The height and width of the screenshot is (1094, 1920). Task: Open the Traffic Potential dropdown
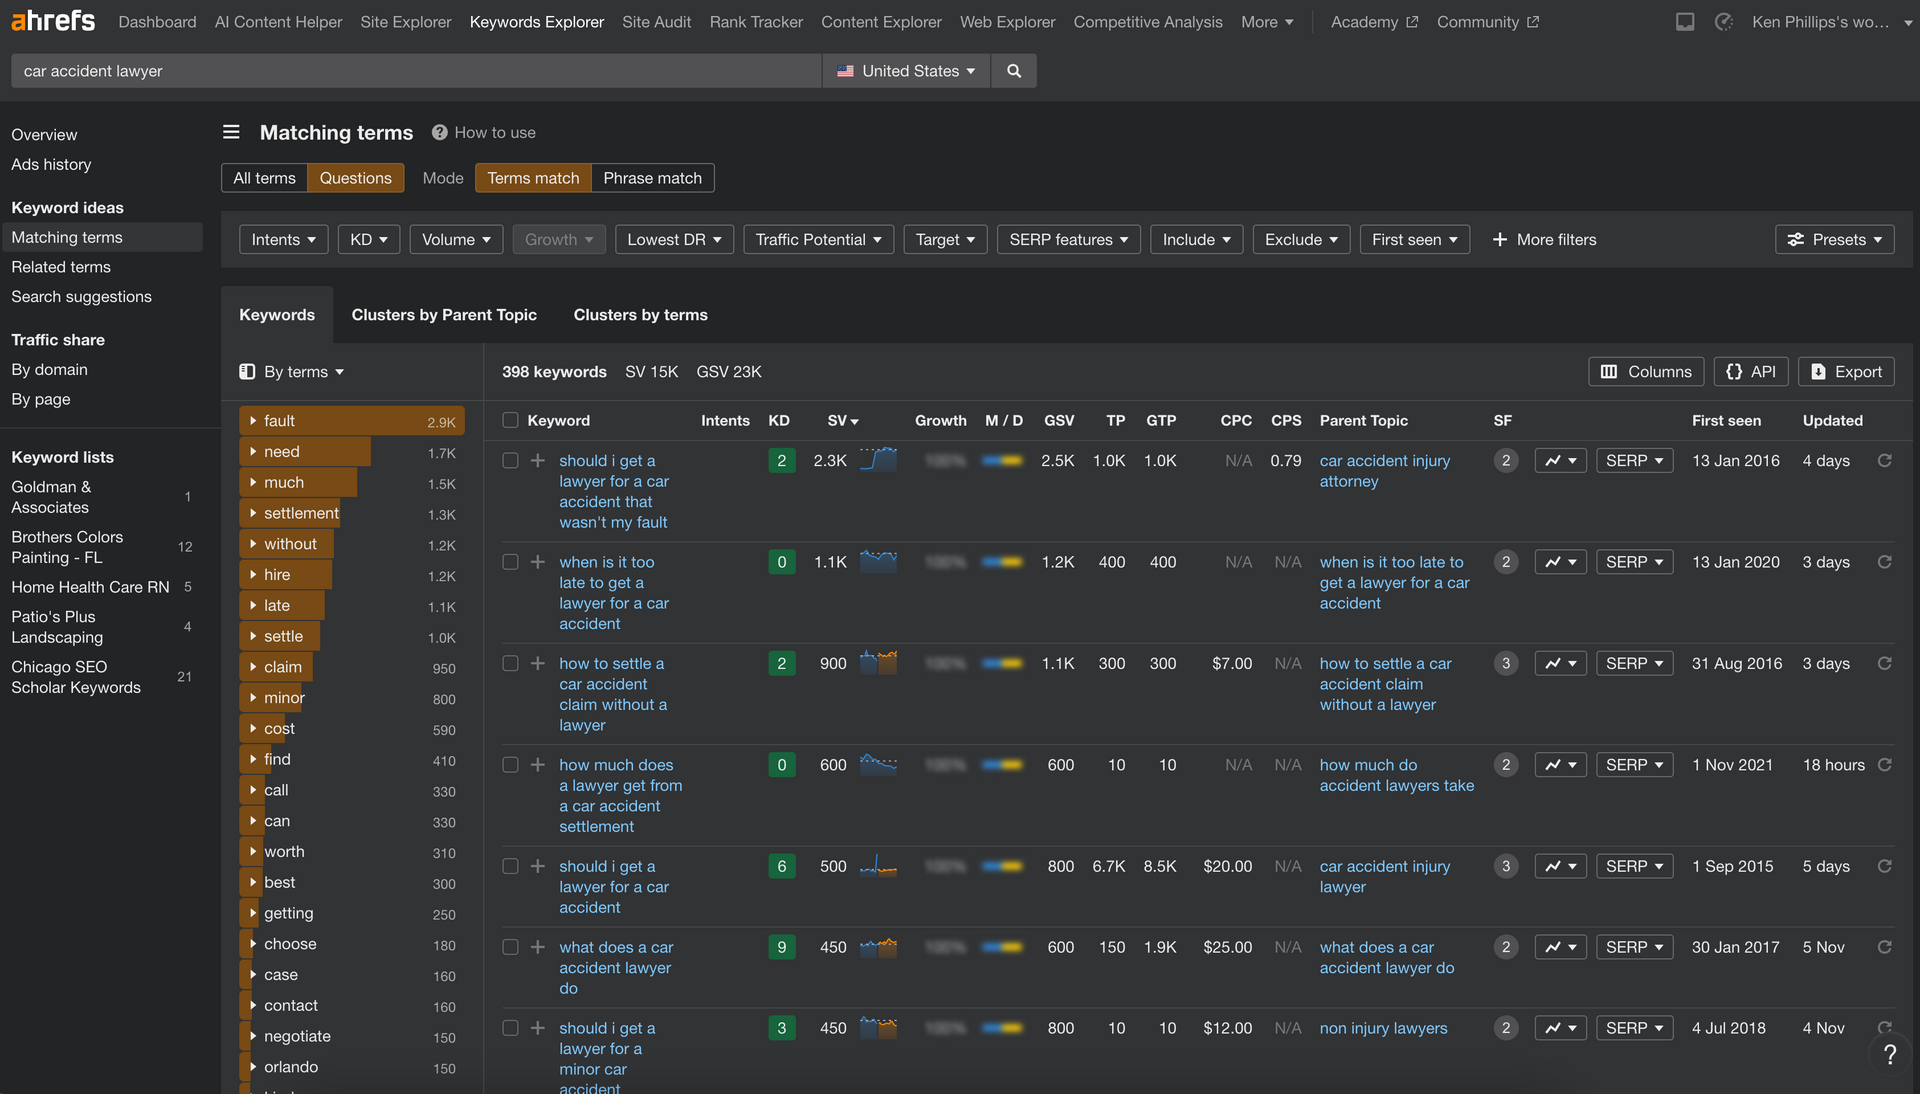click(x=818, y=240)
